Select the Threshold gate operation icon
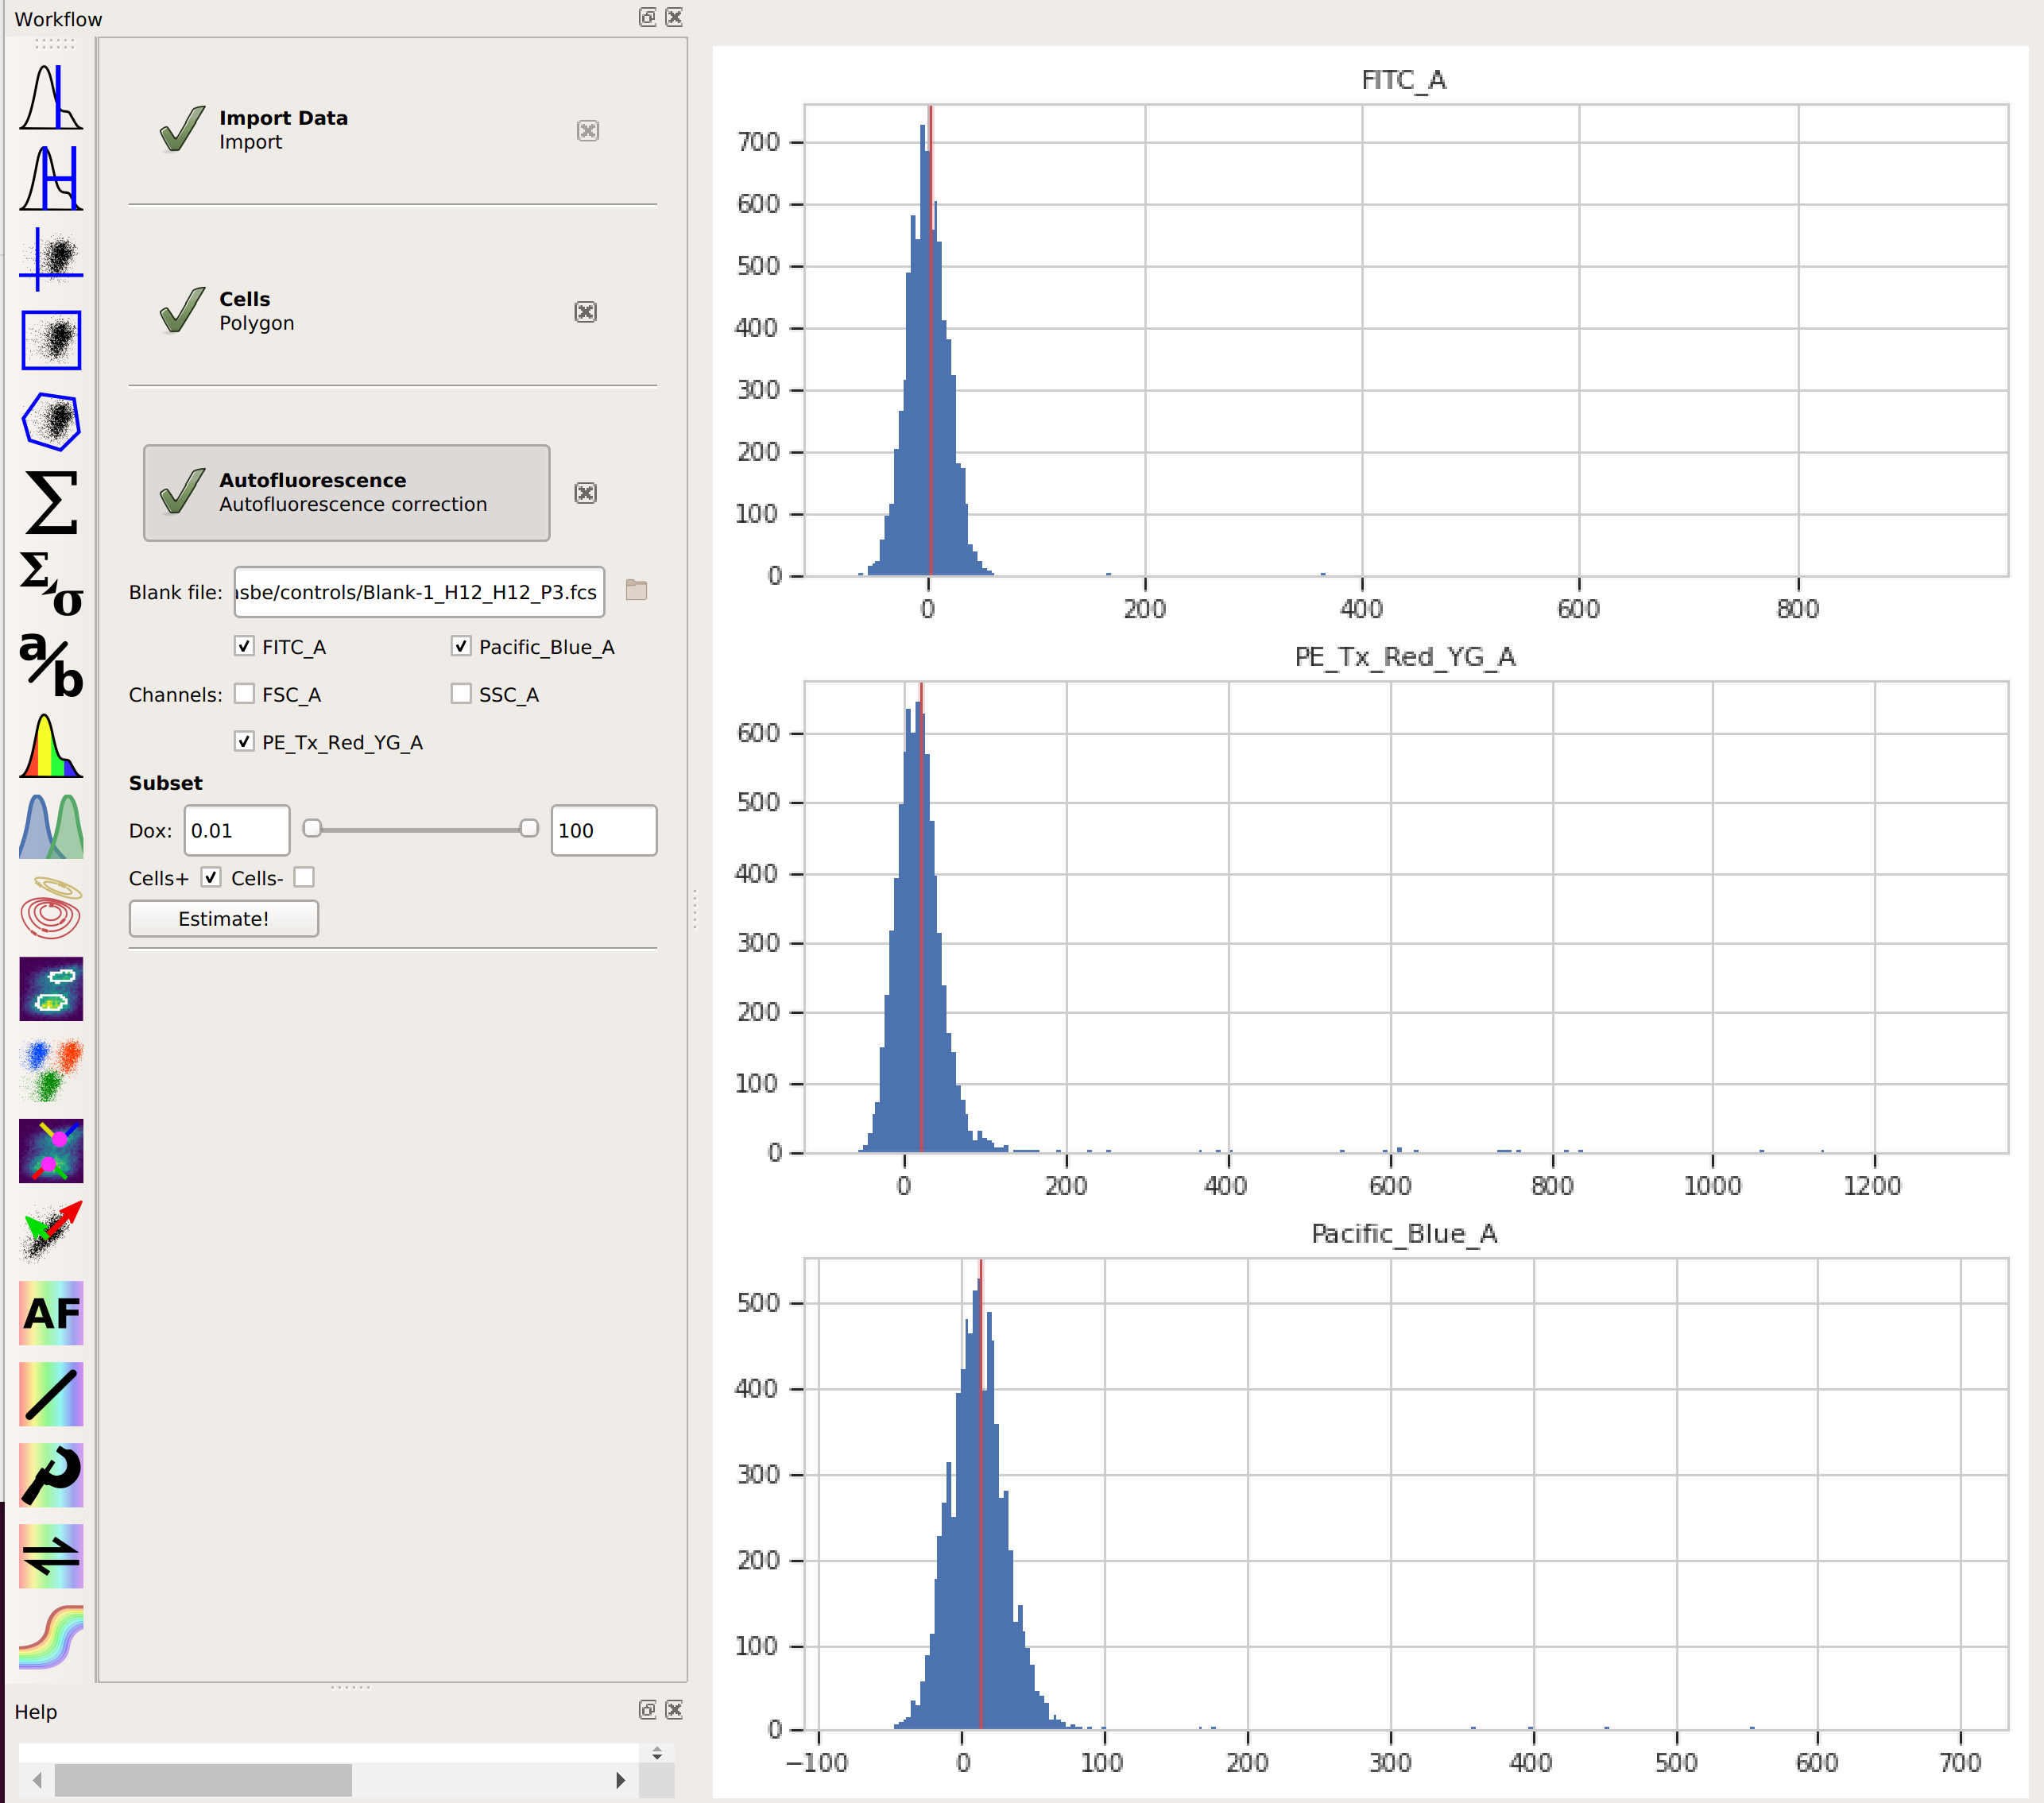This screenshot has width=2044, height=1803. click(x=51, y=98)
